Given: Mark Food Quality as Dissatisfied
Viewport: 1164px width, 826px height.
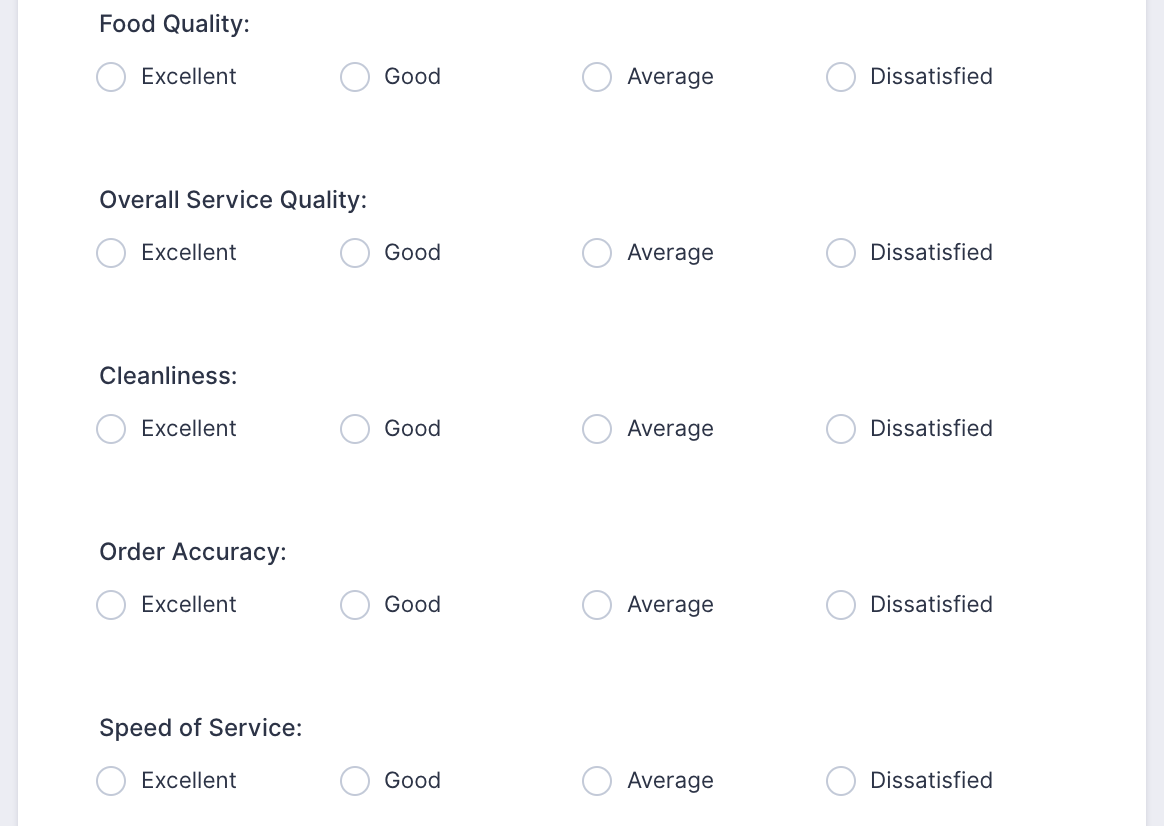Looking at the screenshot, I should tap(841, 77).
